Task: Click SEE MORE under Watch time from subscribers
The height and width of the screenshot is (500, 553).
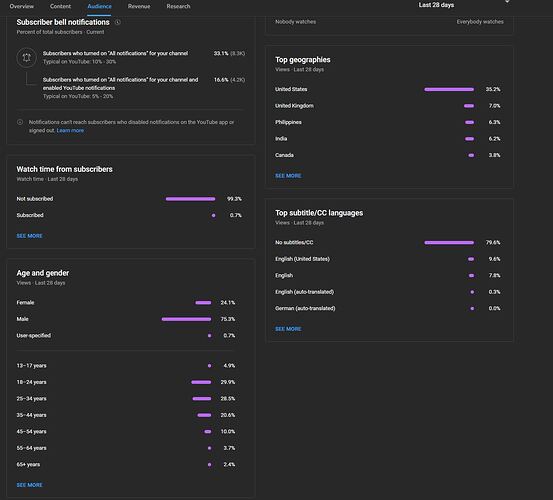Action: pos(29,236)
